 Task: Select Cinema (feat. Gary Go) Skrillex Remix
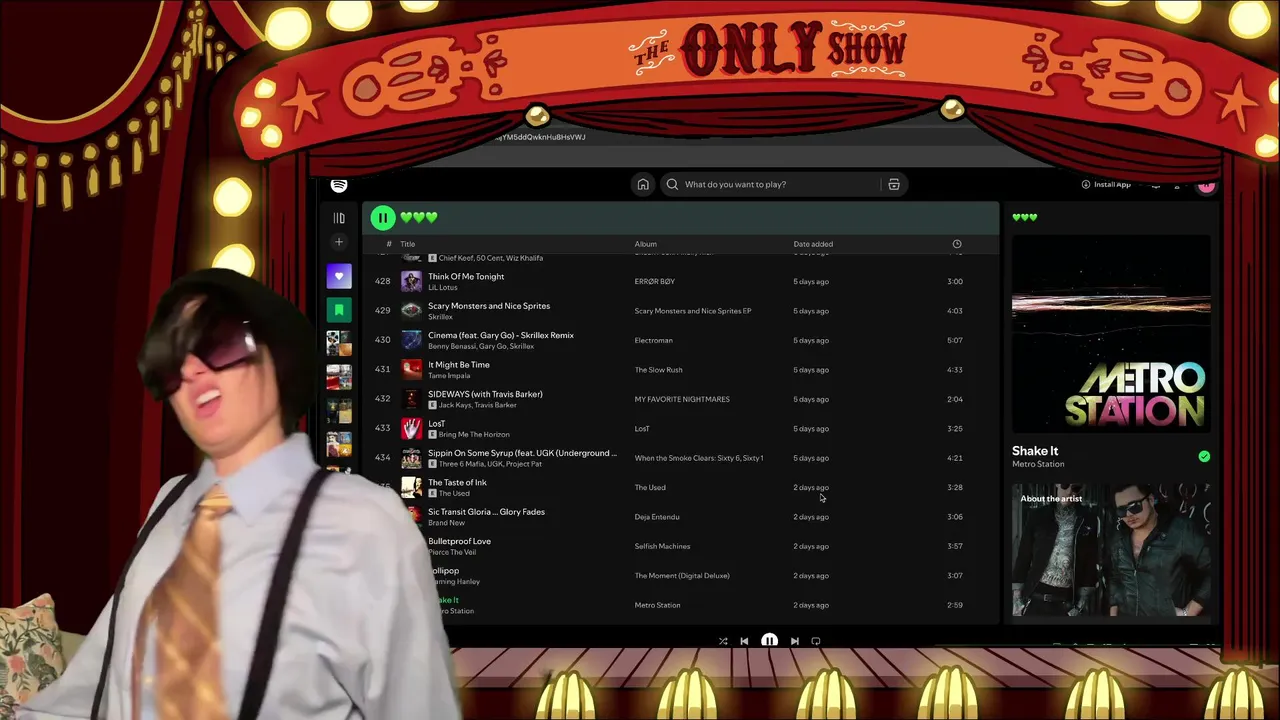click(501, 335)
